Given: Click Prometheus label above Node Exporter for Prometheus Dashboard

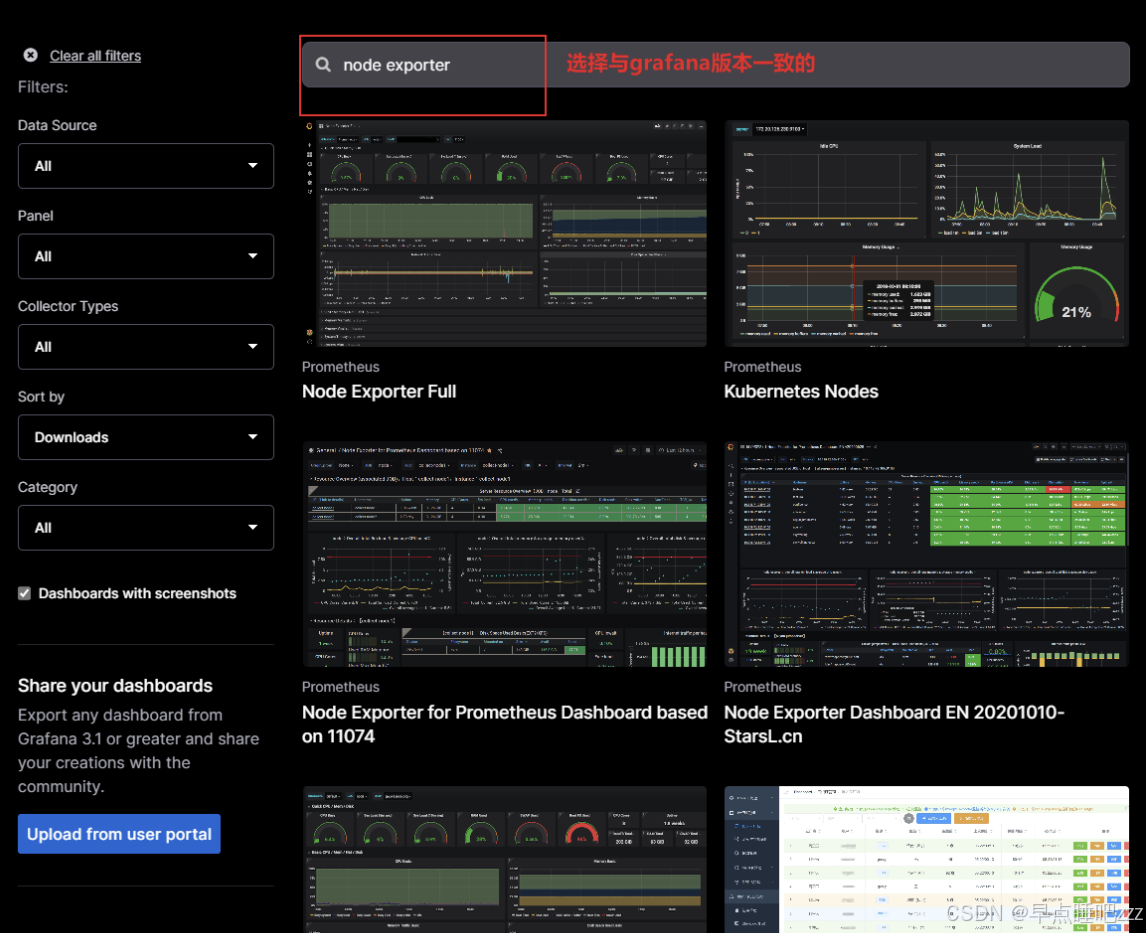Looking at the screenshot, I should point(341,687).
